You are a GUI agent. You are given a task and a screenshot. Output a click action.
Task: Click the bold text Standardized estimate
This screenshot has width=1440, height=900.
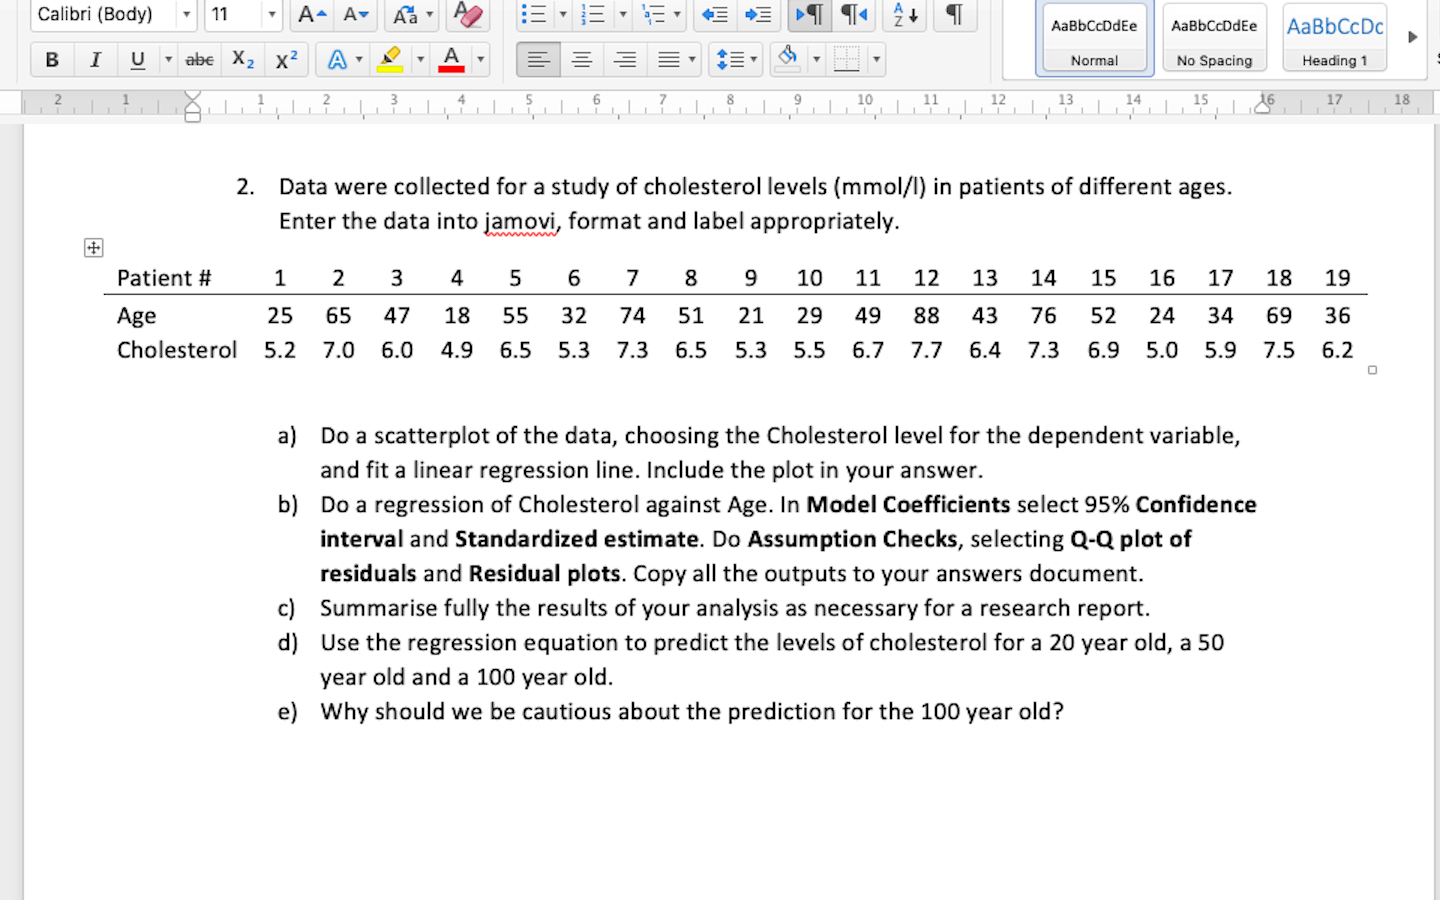577,539
